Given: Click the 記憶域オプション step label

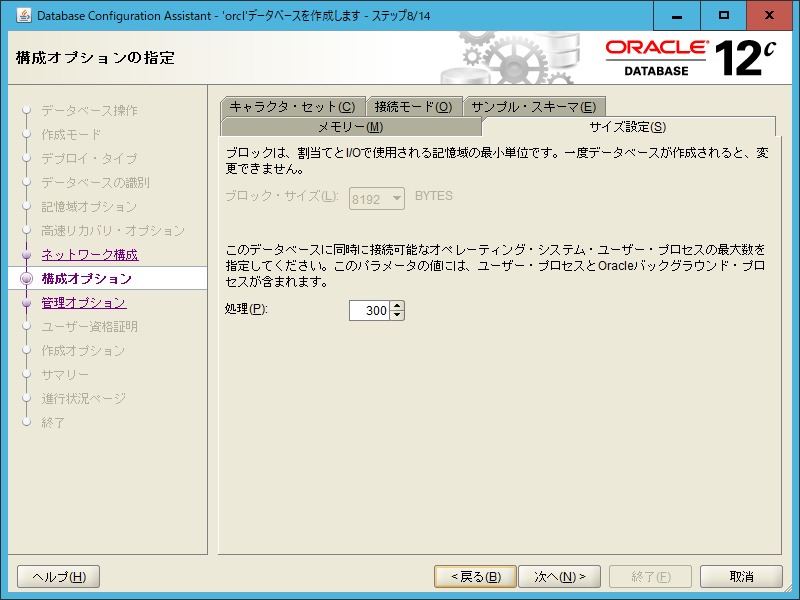Looking at the screenshot, I should click(89, 207).
